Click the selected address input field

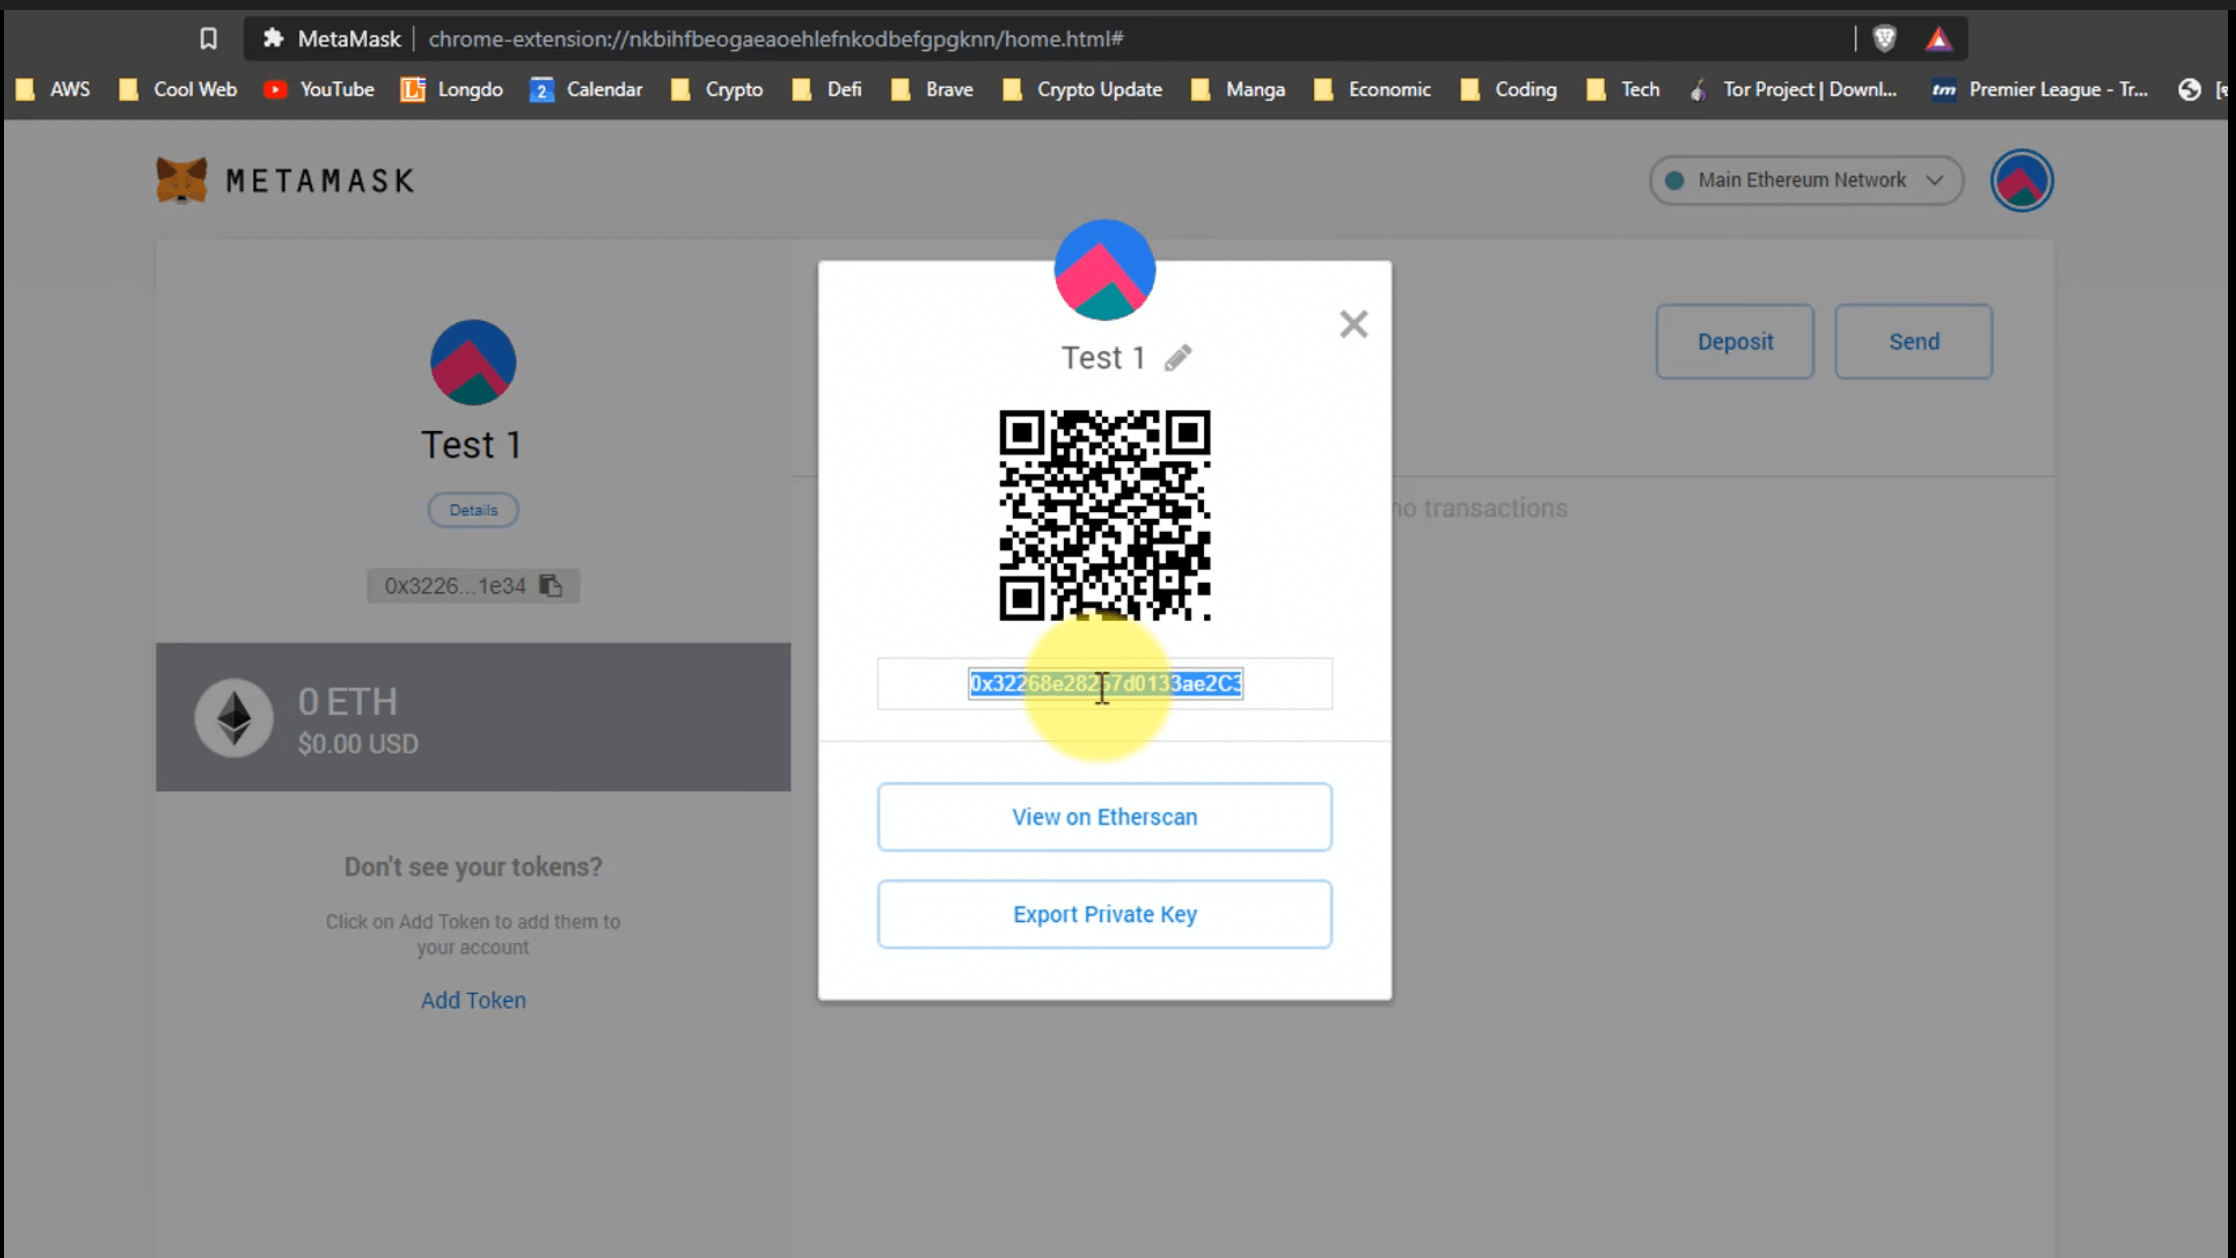[x=1104, y=684]
